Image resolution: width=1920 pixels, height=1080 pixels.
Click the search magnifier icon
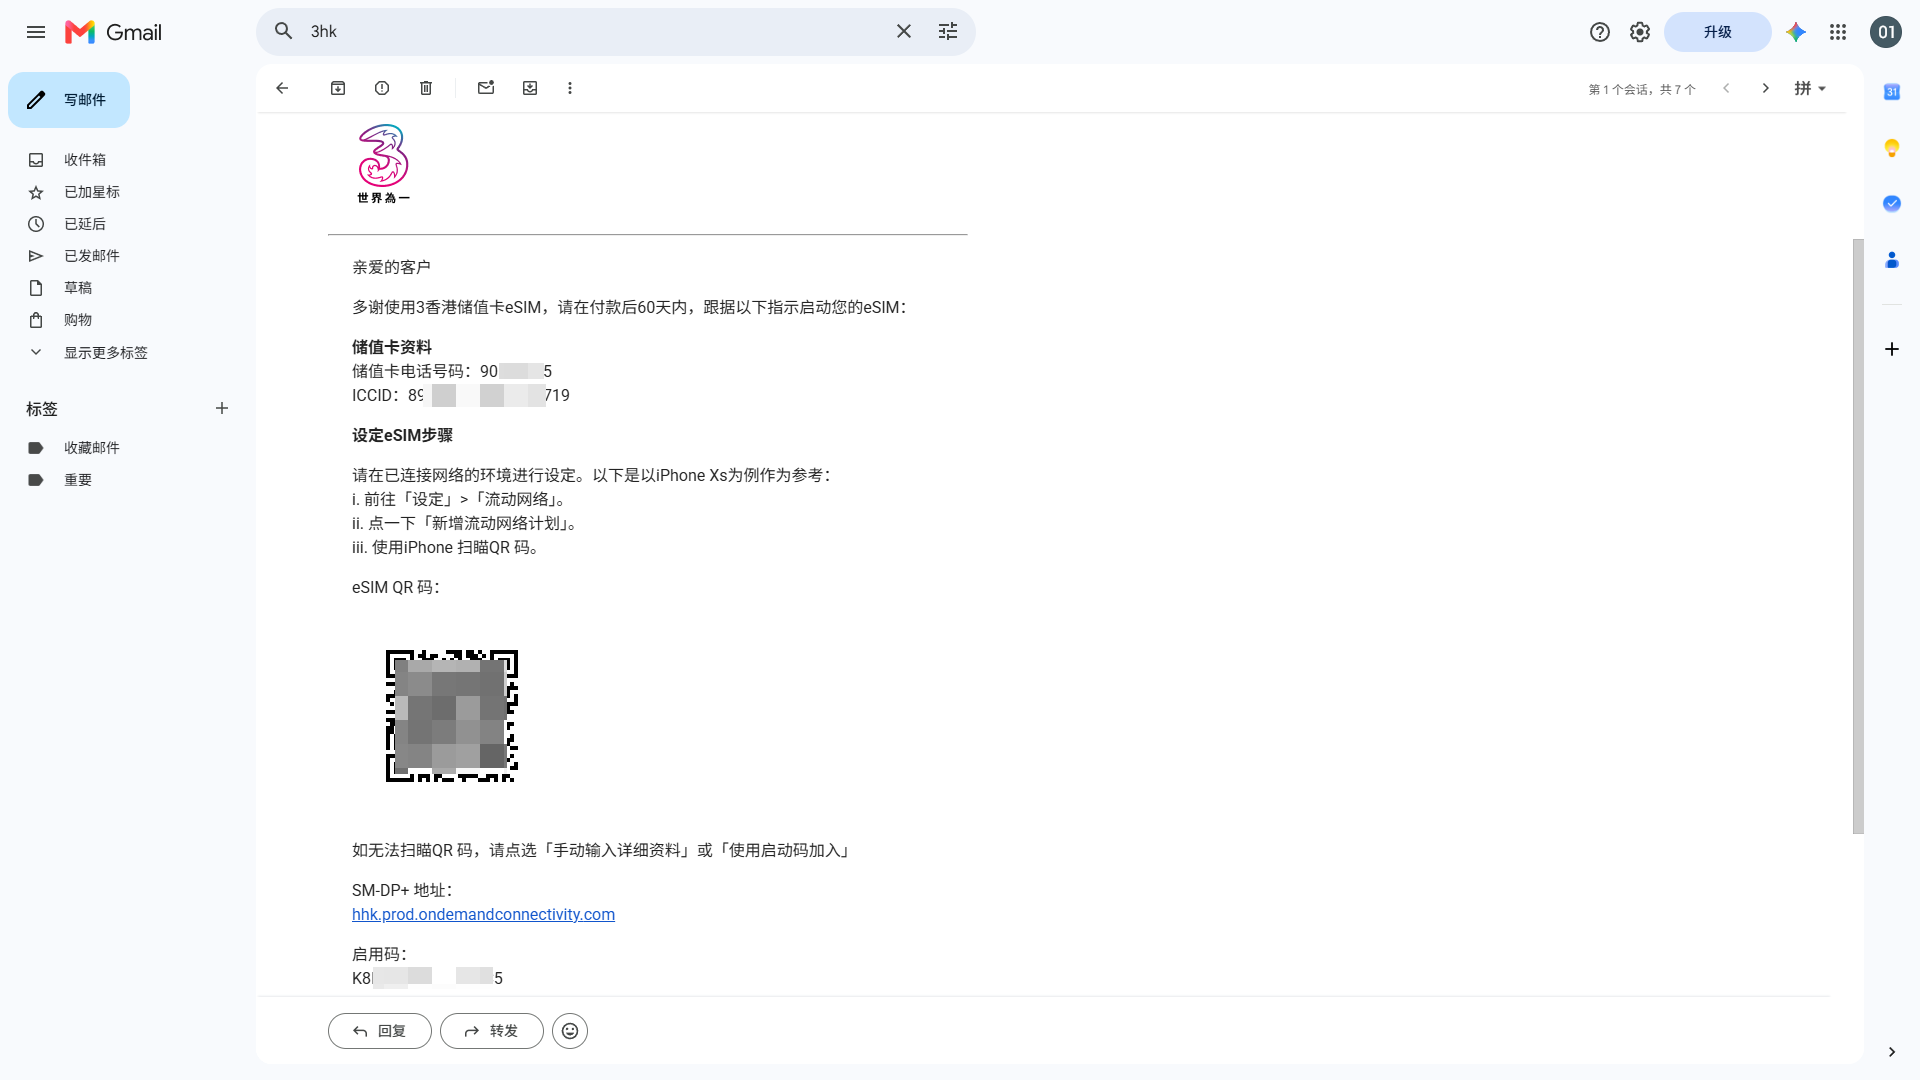[284, 31]
